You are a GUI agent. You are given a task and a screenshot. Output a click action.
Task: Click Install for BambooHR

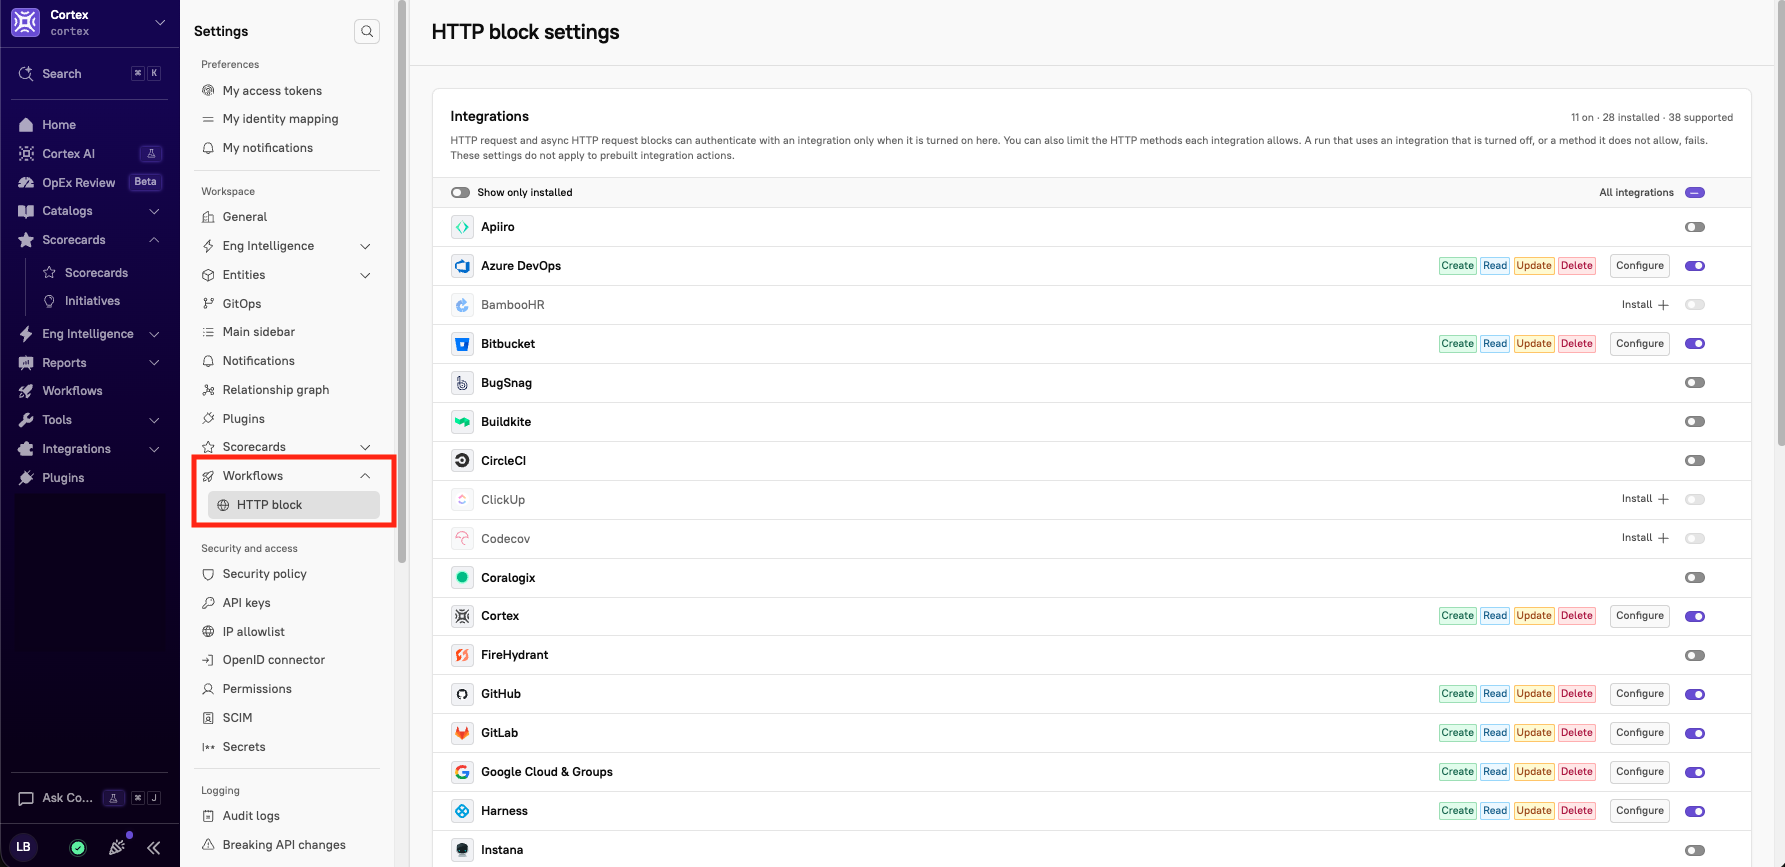[x=1645, y=305]
